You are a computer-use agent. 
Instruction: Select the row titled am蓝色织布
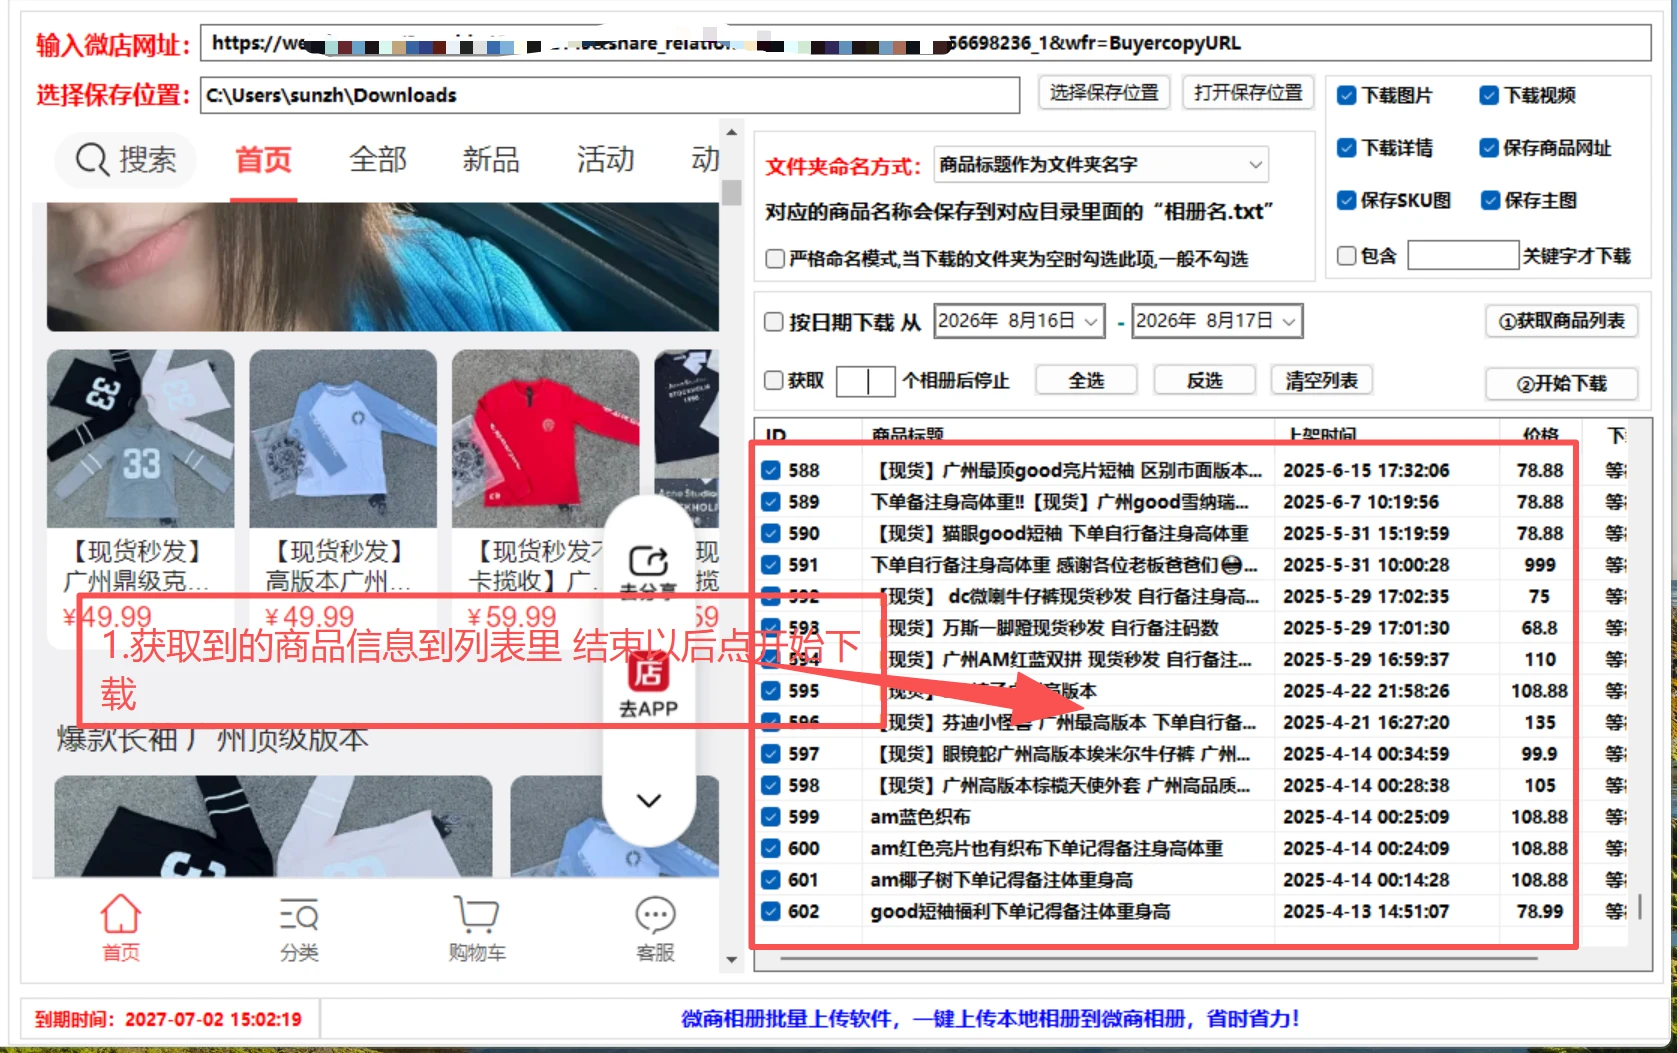click(x=920, y=817)
